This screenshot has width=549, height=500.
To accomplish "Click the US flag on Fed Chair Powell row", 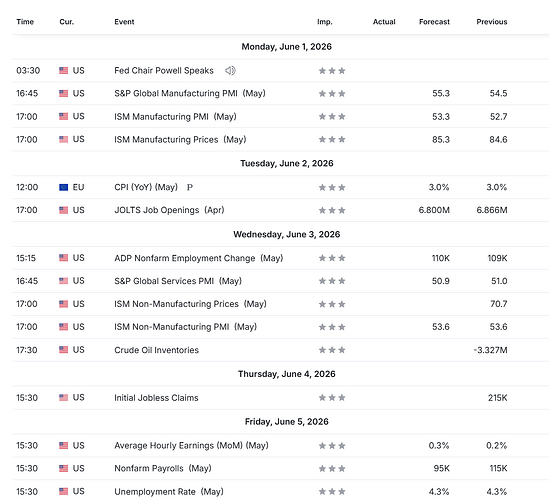I will tap(63, 71).
